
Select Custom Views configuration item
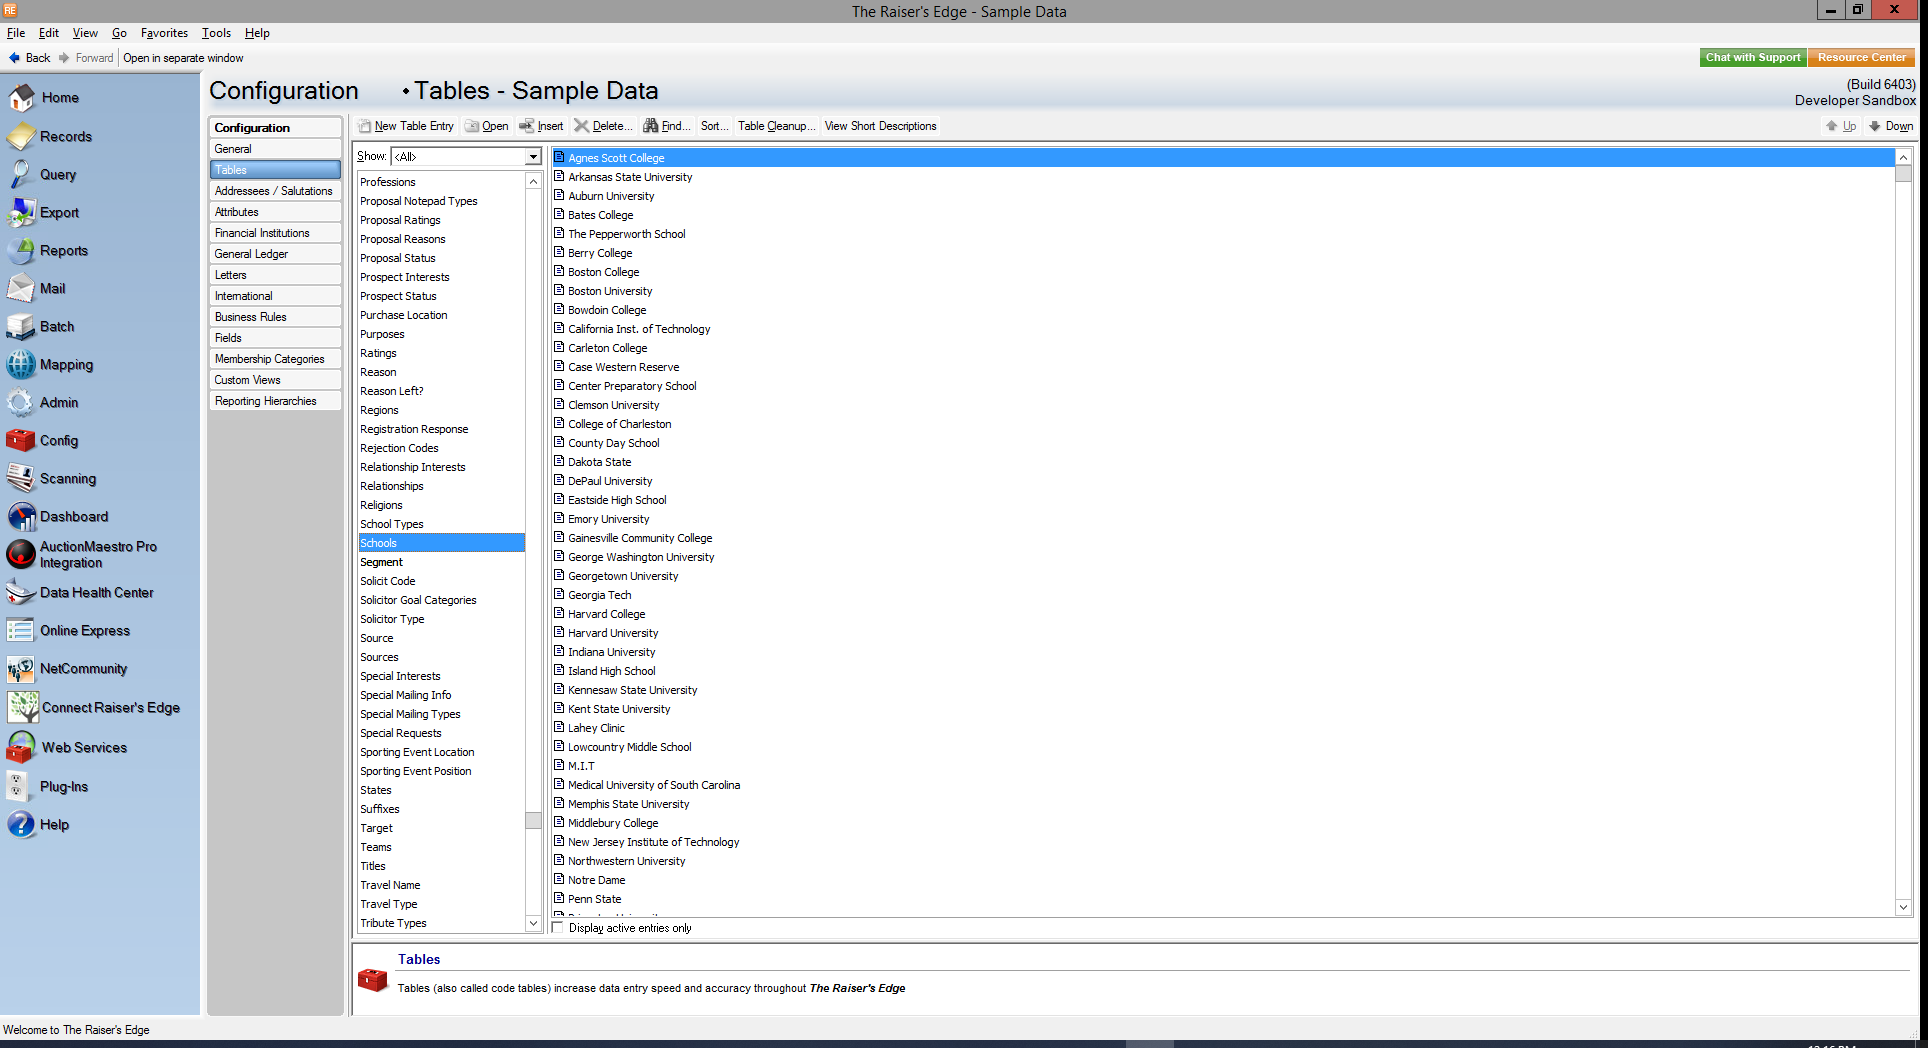coord(275,380)
